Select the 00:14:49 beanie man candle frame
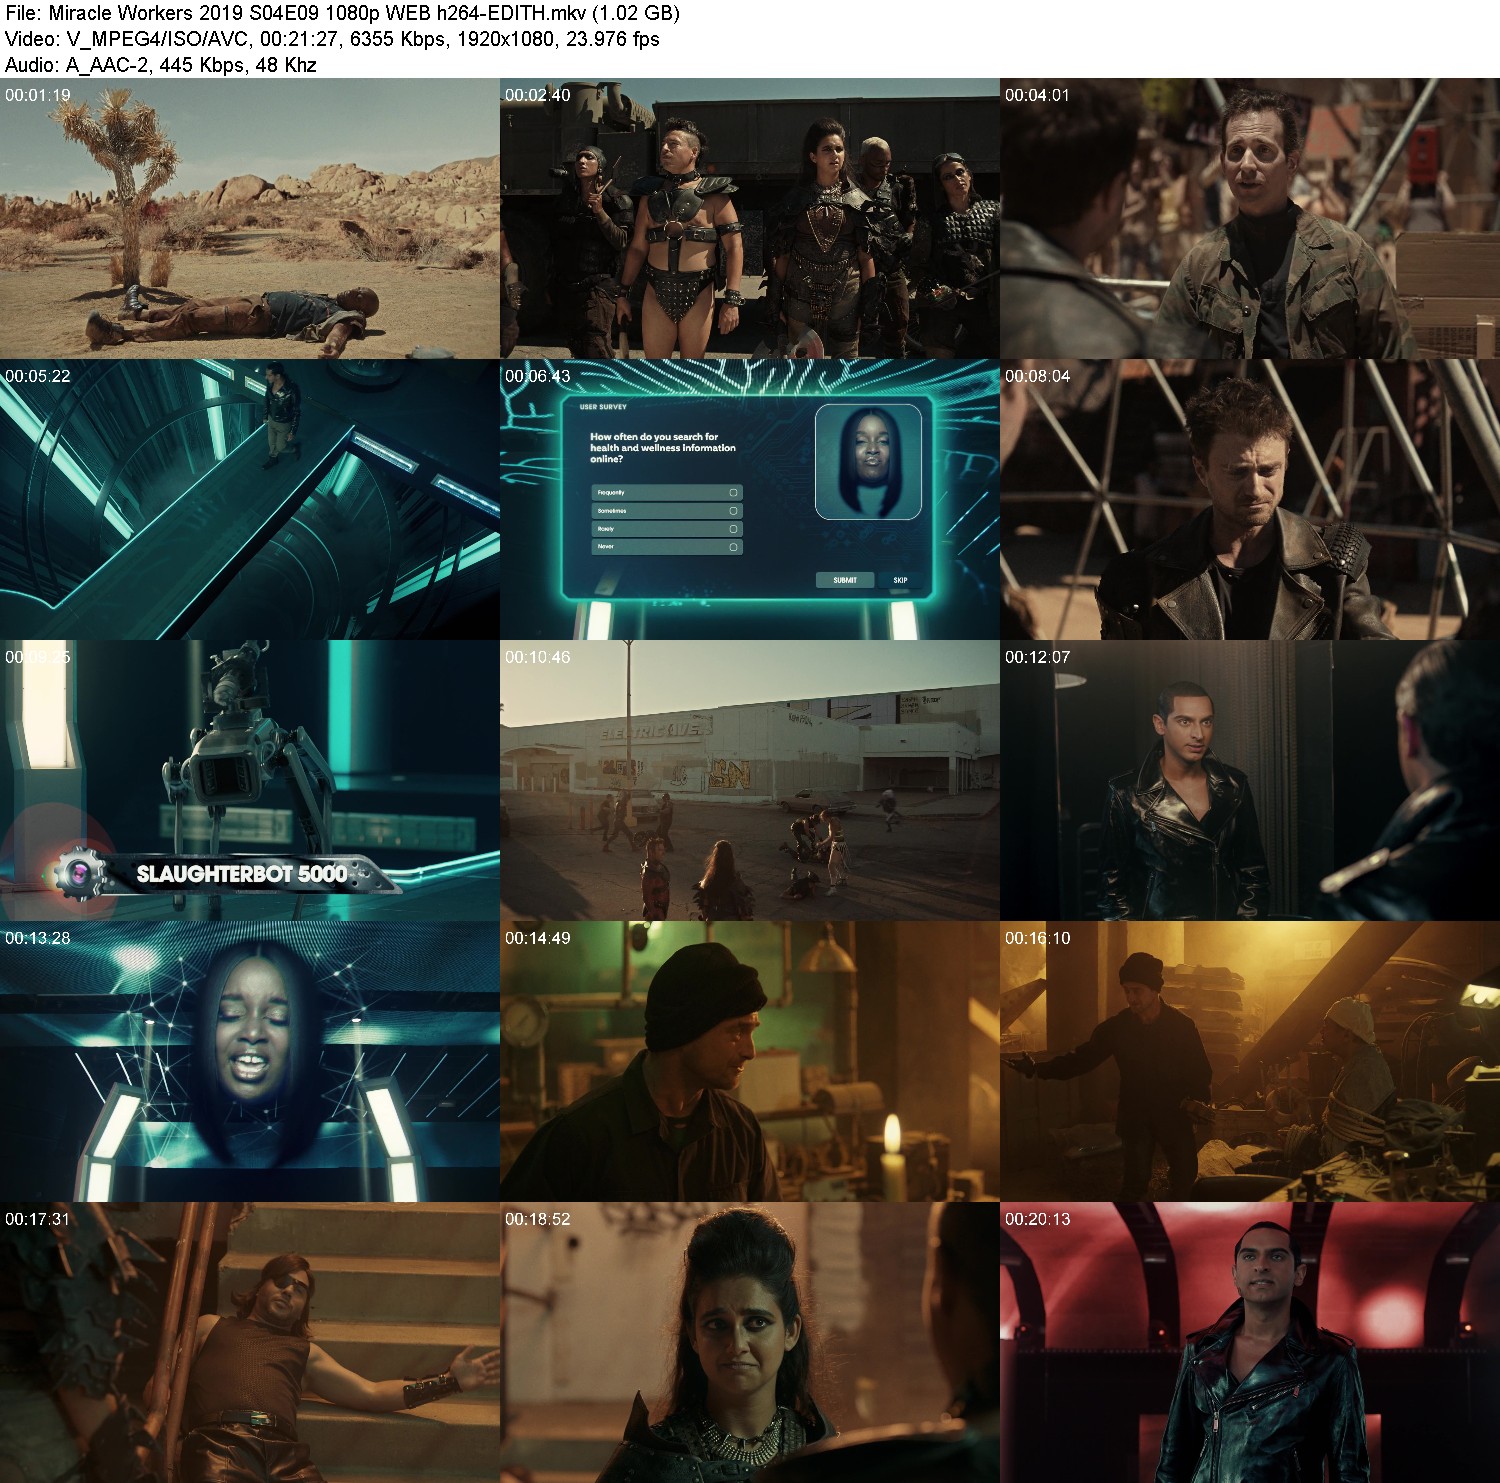 pyautogui.click(x=750, y=1061)
